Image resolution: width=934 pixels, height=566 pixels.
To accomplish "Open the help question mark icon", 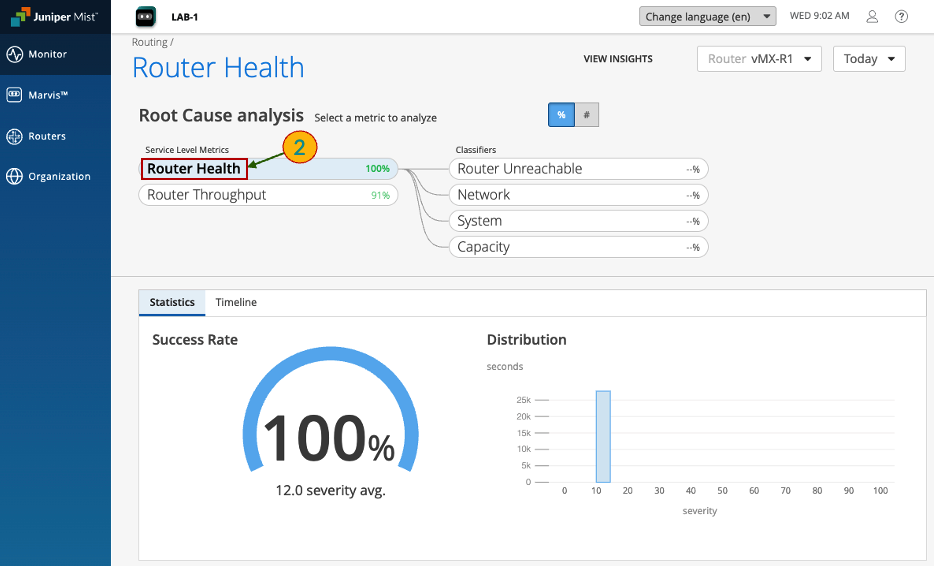I will (x=901, y=17).
